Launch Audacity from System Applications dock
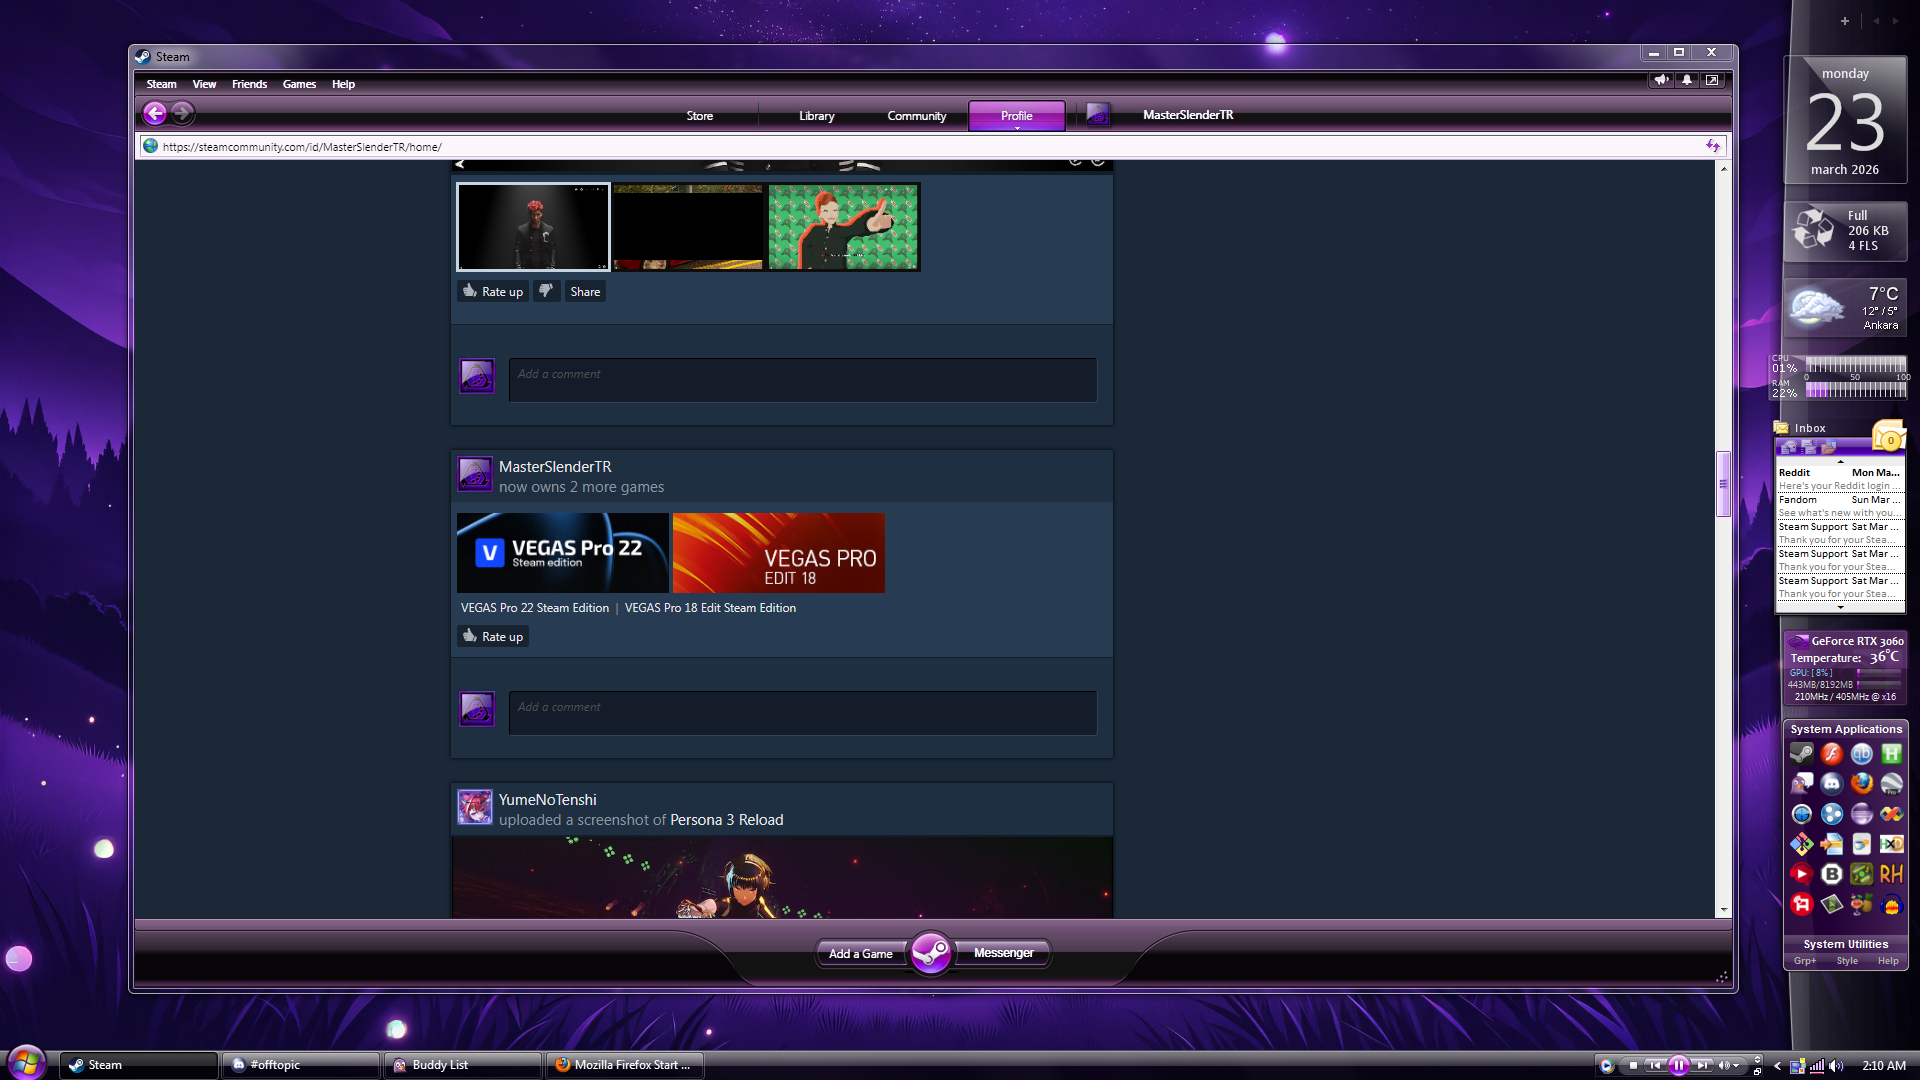 pos(1891,905)
